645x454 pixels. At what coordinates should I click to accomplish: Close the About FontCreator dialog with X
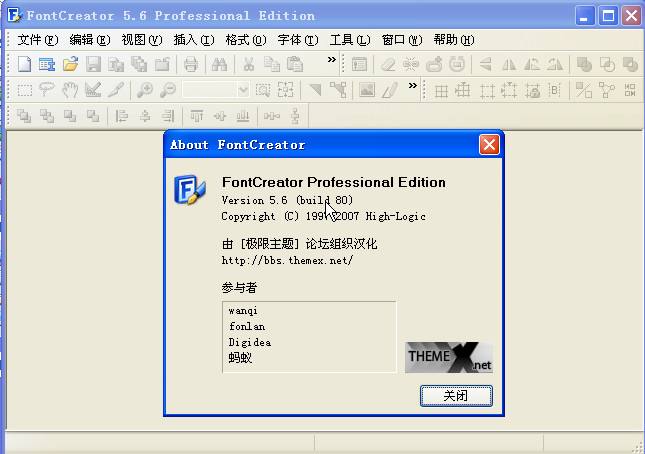[489, 145]
